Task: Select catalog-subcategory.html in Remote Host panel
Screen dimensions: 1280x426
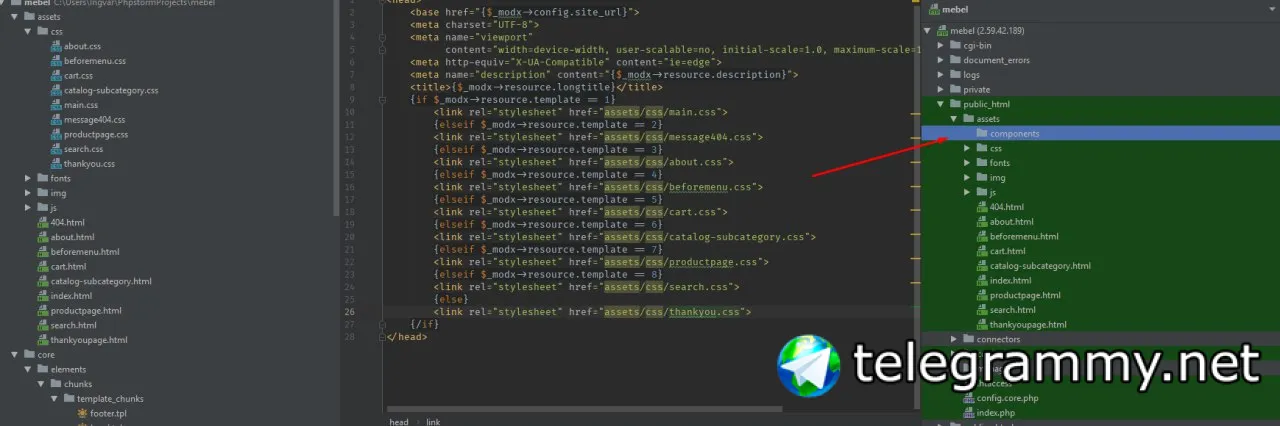Action: (x=1040, y=266)
